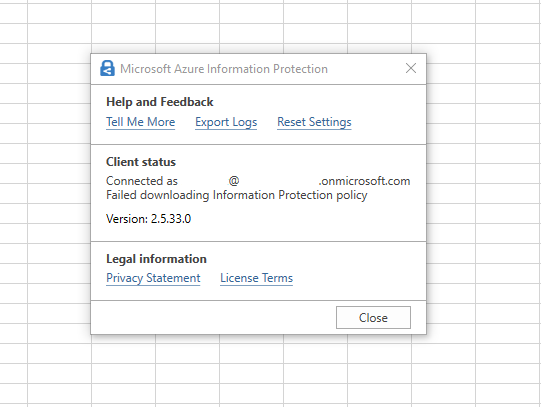The height and width of the screenshot is (407, 541).
Task: Click the Failed downloading Information Protection policy message
Action: (237, 195)
